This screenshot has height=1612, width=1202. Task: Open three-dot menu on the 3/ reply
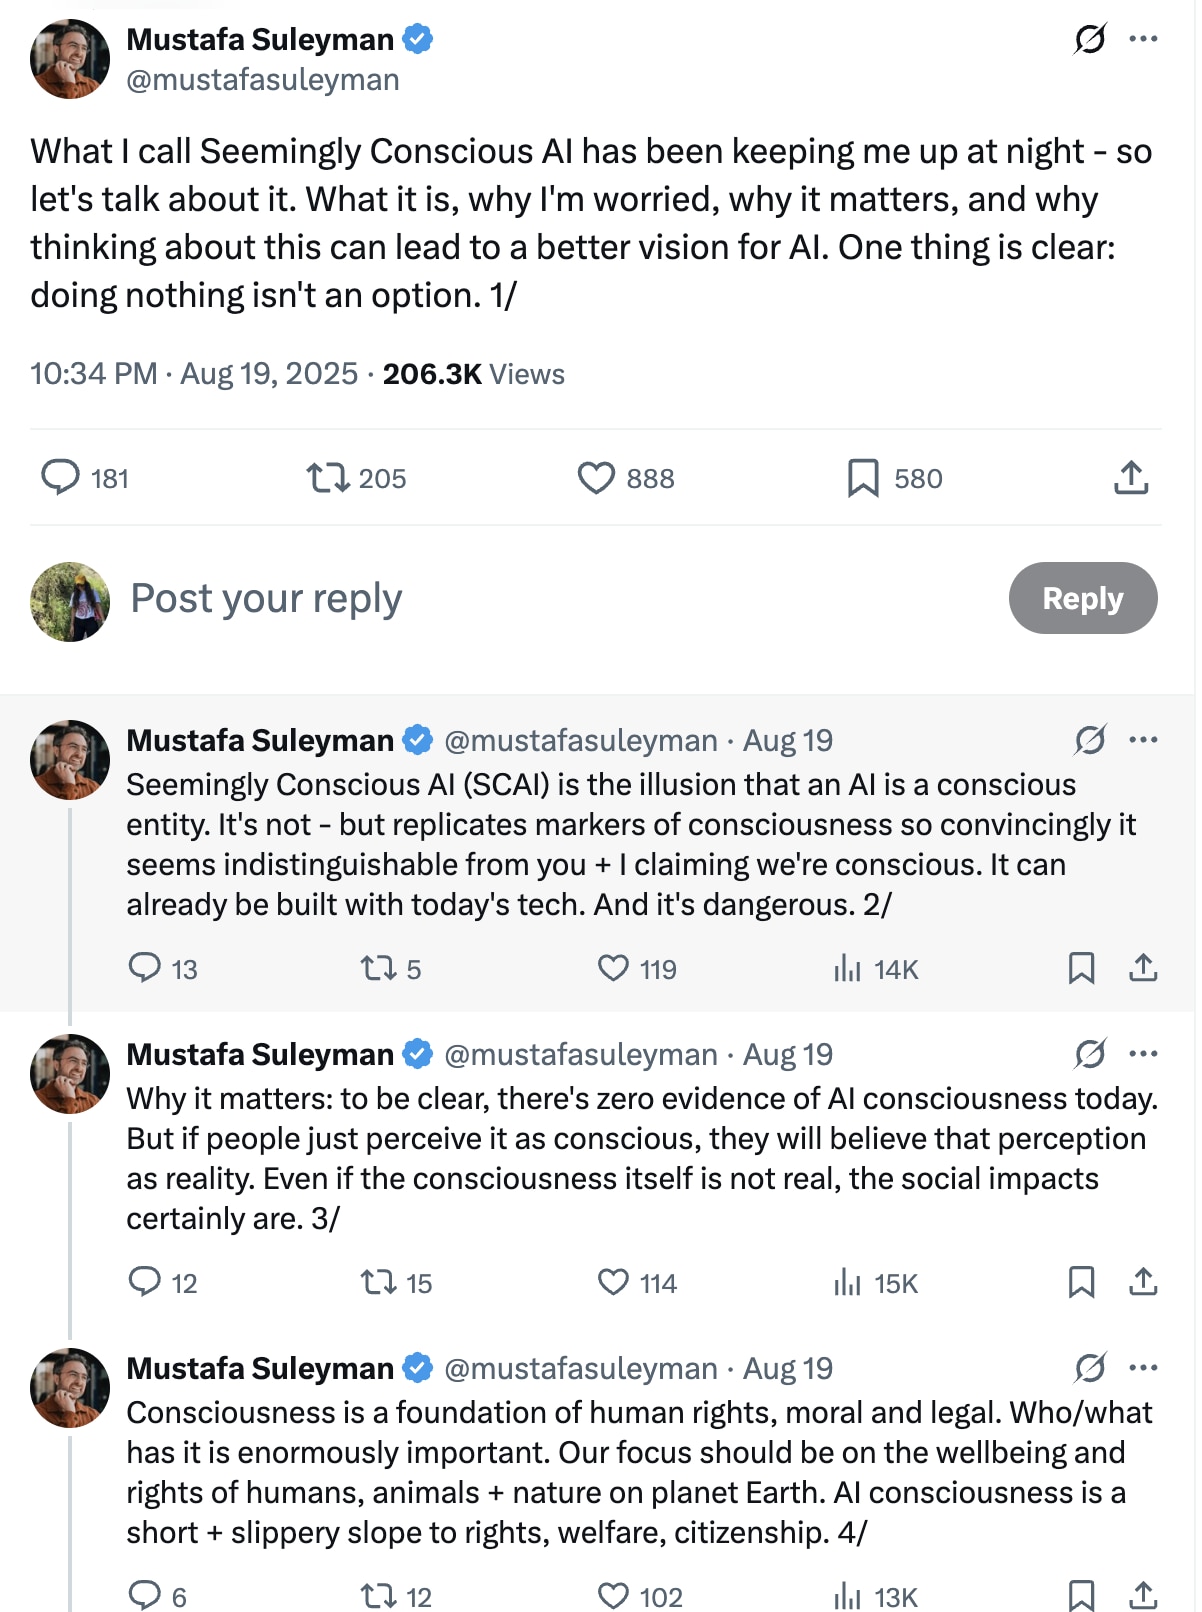tap(1143, 1054)
